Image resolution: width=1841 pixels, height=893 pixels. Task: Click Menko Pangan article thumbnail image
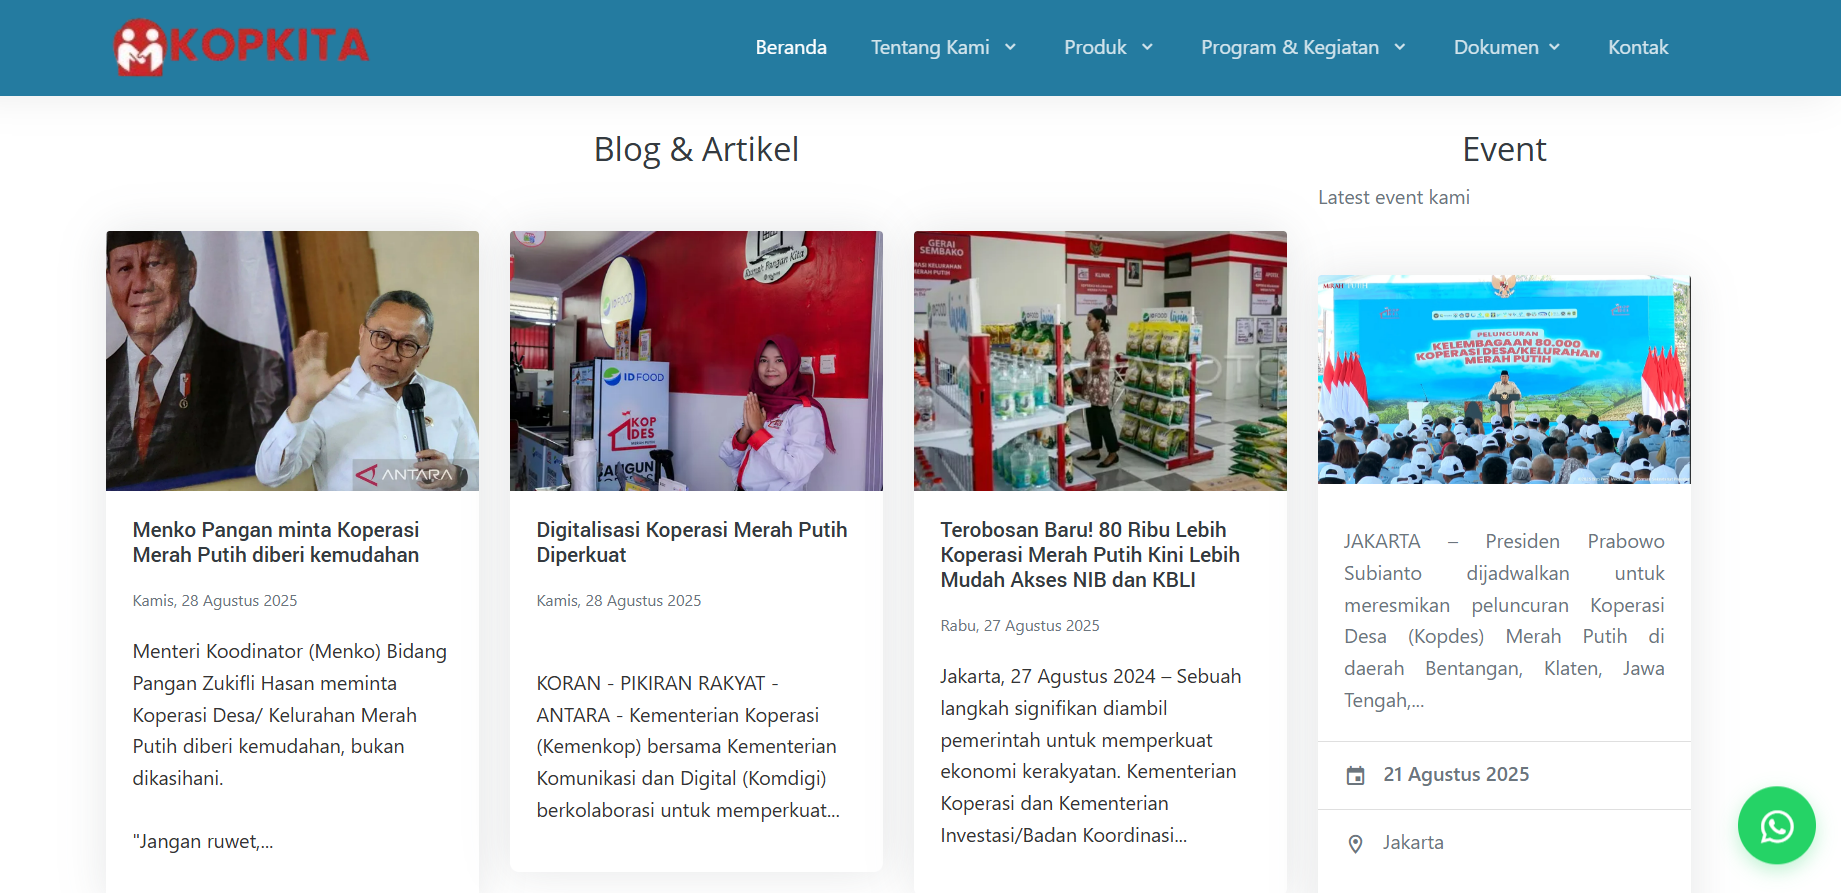coord(292,361)
